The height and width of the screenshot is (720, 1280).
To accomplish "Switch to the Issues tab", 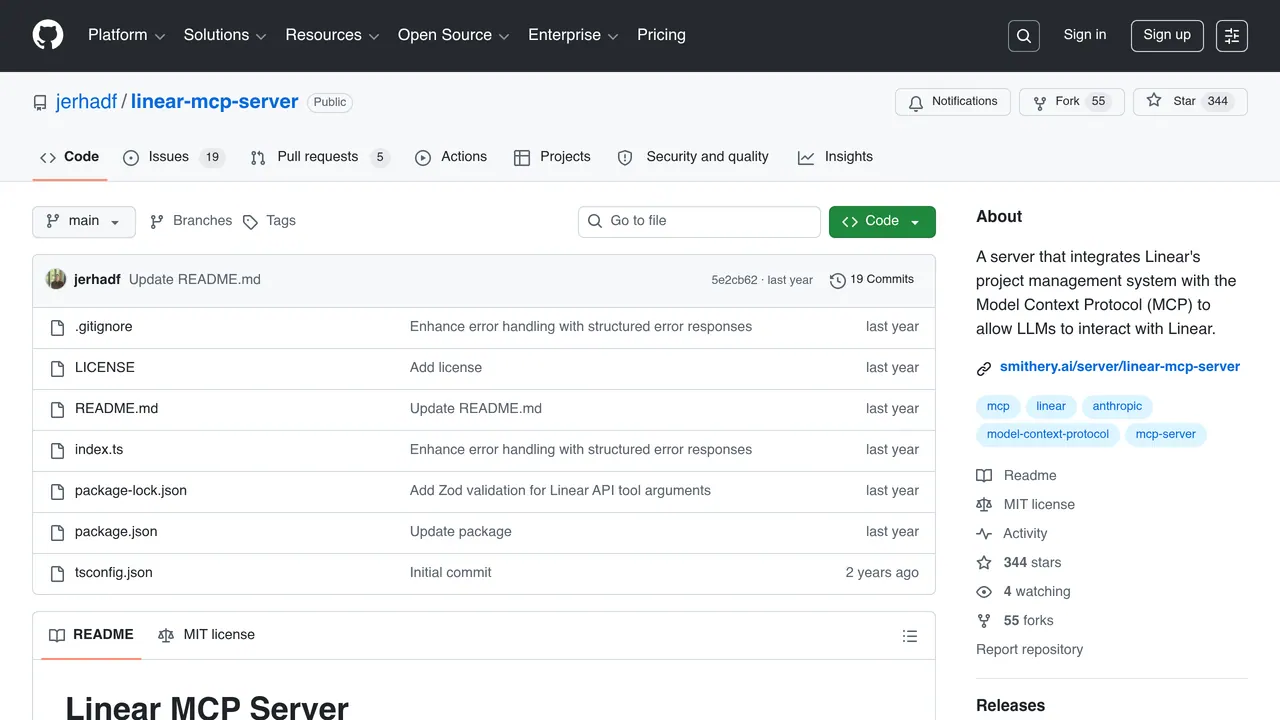I will coord(174,157).
